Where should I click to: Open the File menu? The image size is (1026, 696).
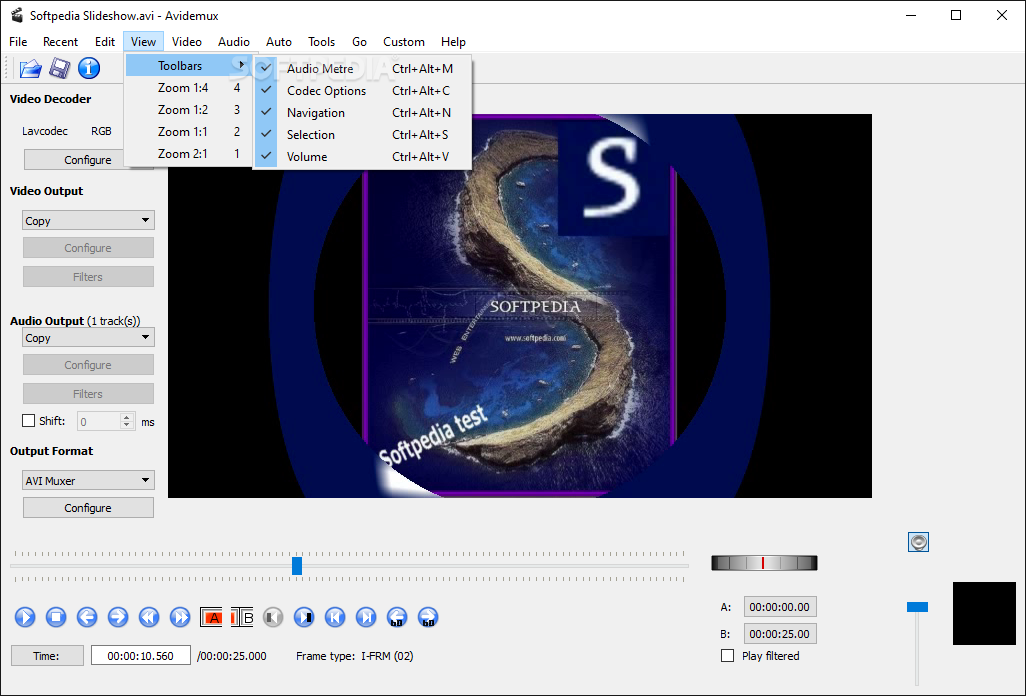click(18, 42)
